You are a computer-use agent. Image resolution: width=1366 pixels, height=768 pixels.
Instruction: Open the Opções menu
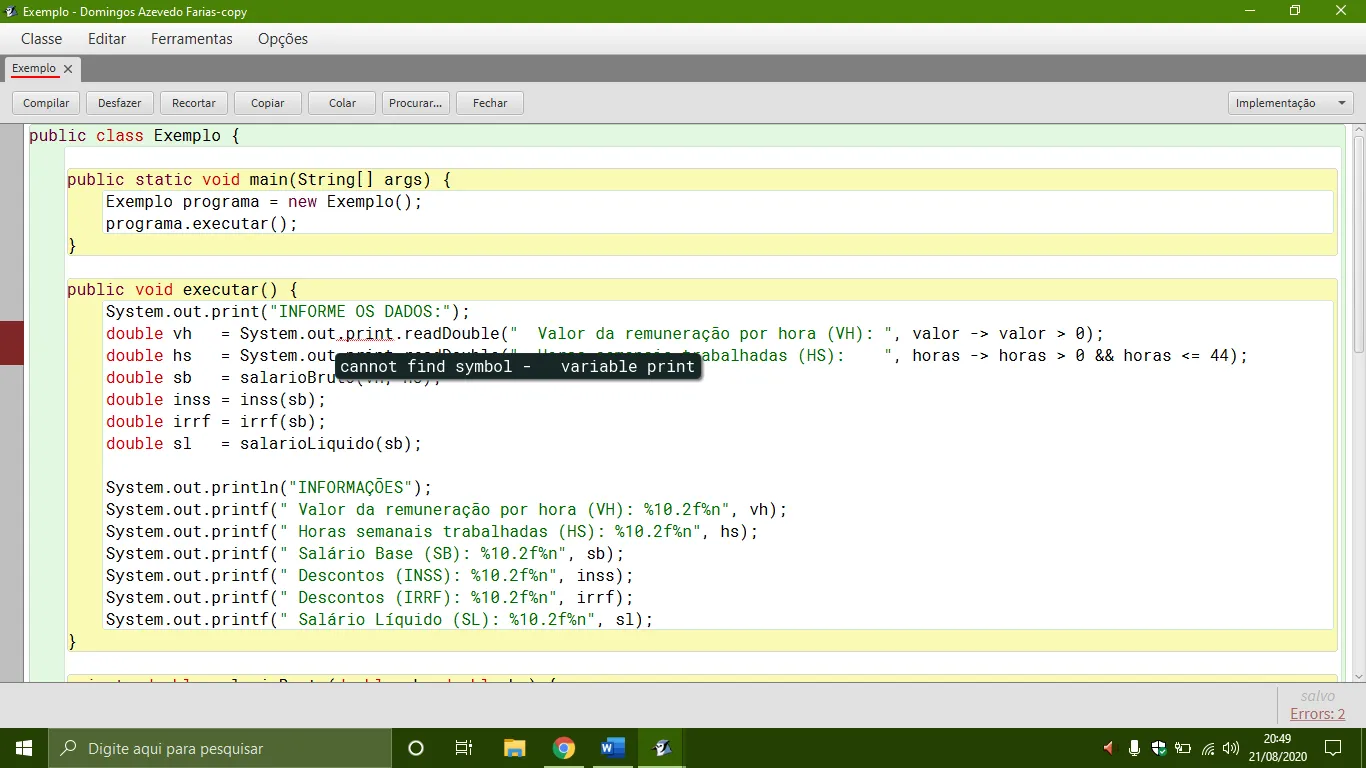(283, 39)
